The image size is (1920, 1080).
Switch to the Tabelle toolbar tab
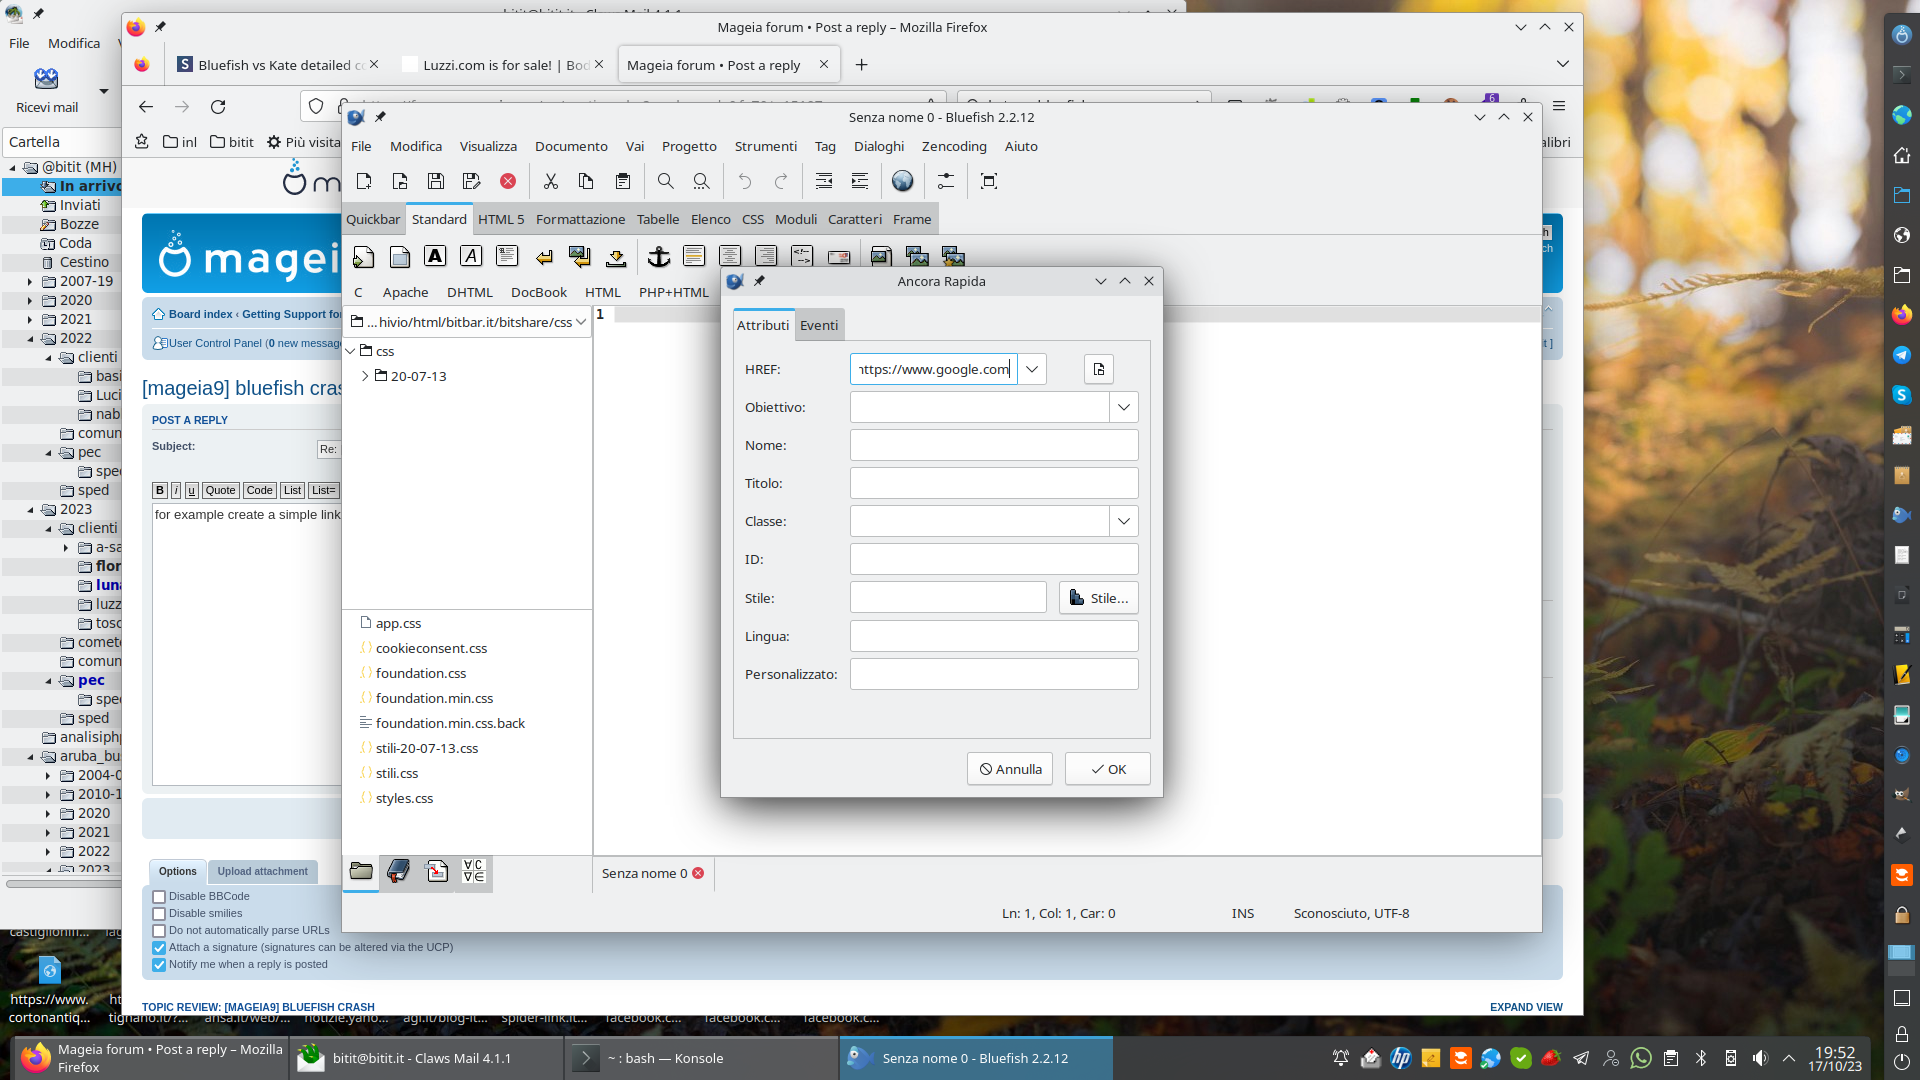point(658,219)
